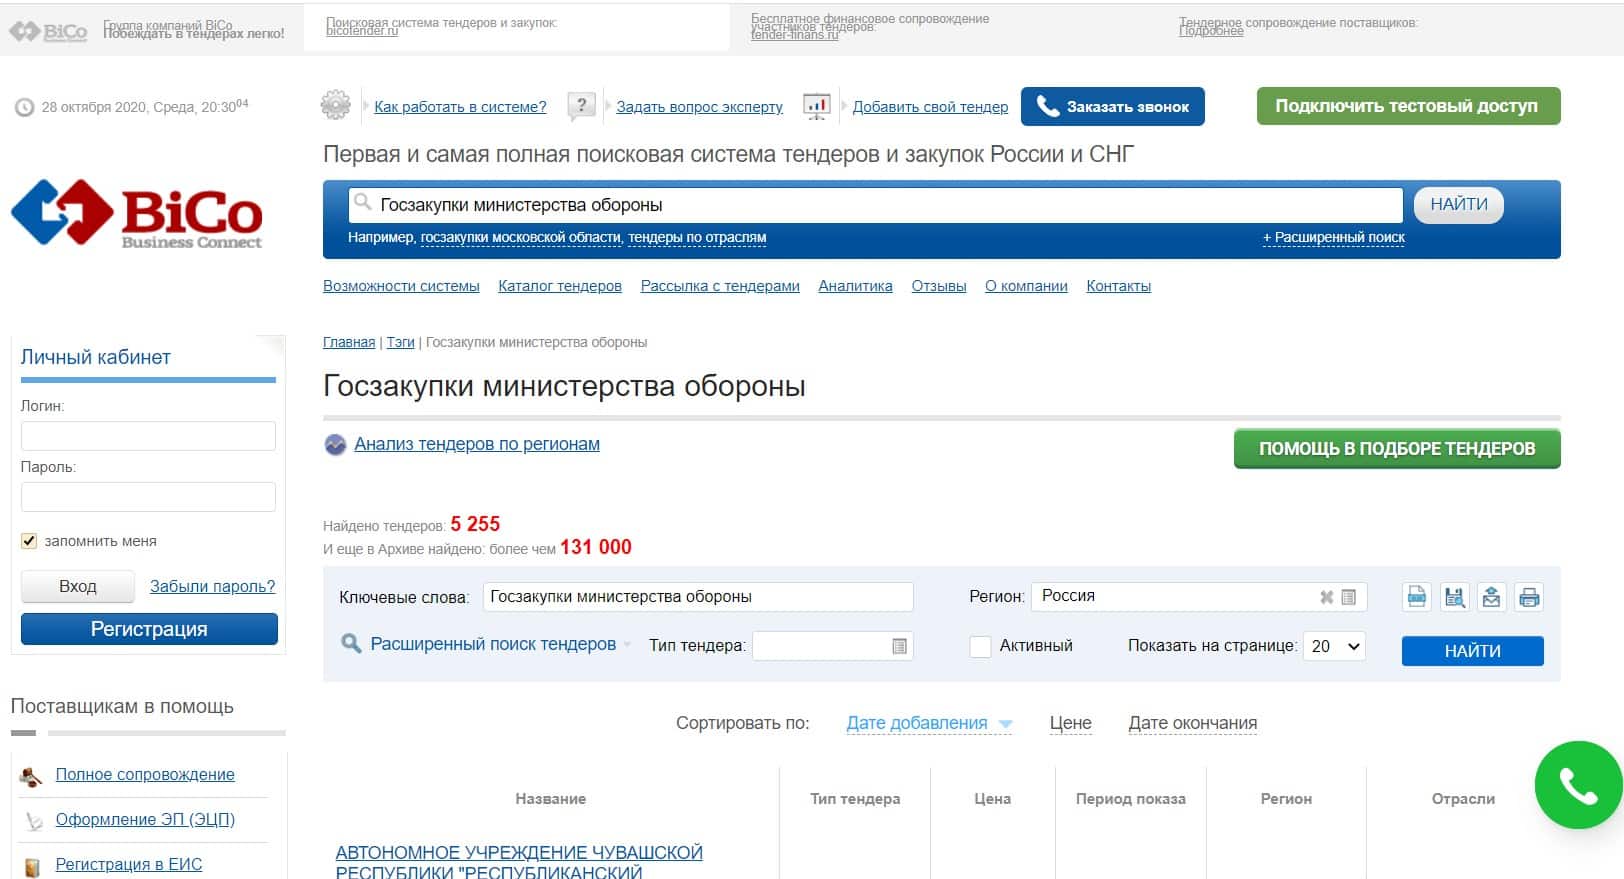The width and height of the screenshot is (1624, 879).
Task: Click the save search floppy disk icon
Action: [x=1454, y=598]
